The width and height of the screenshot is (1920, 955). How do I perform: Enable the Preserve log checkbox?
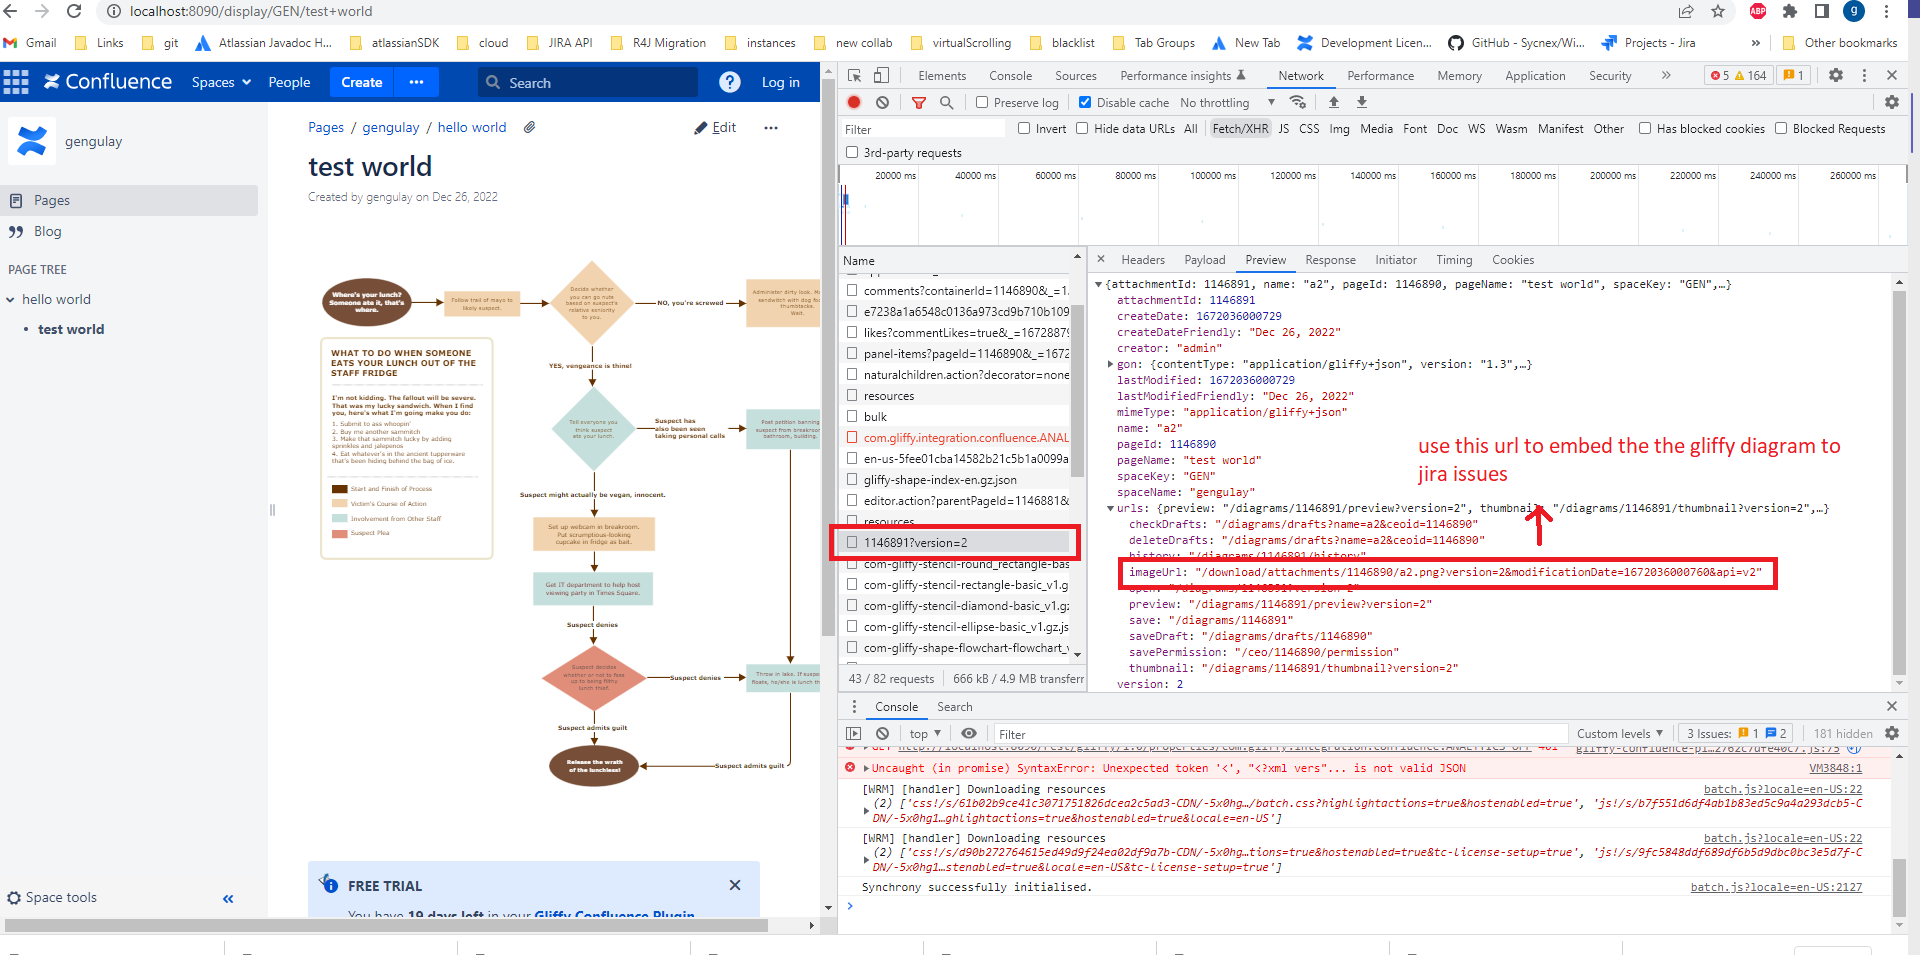coord(982,102)
